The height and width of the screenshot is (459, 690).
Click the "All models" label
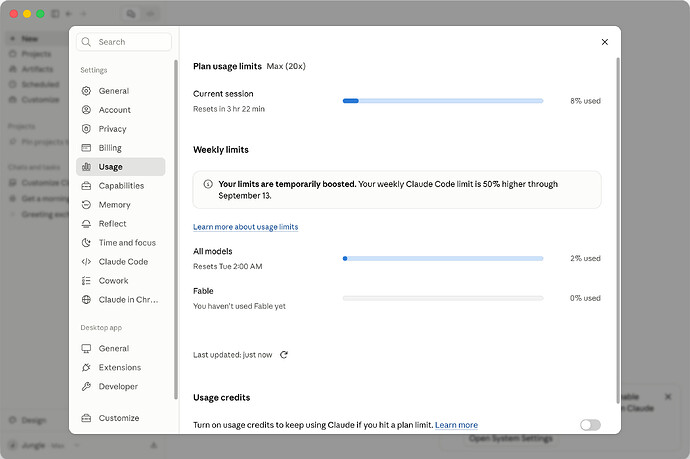point(213,251)
